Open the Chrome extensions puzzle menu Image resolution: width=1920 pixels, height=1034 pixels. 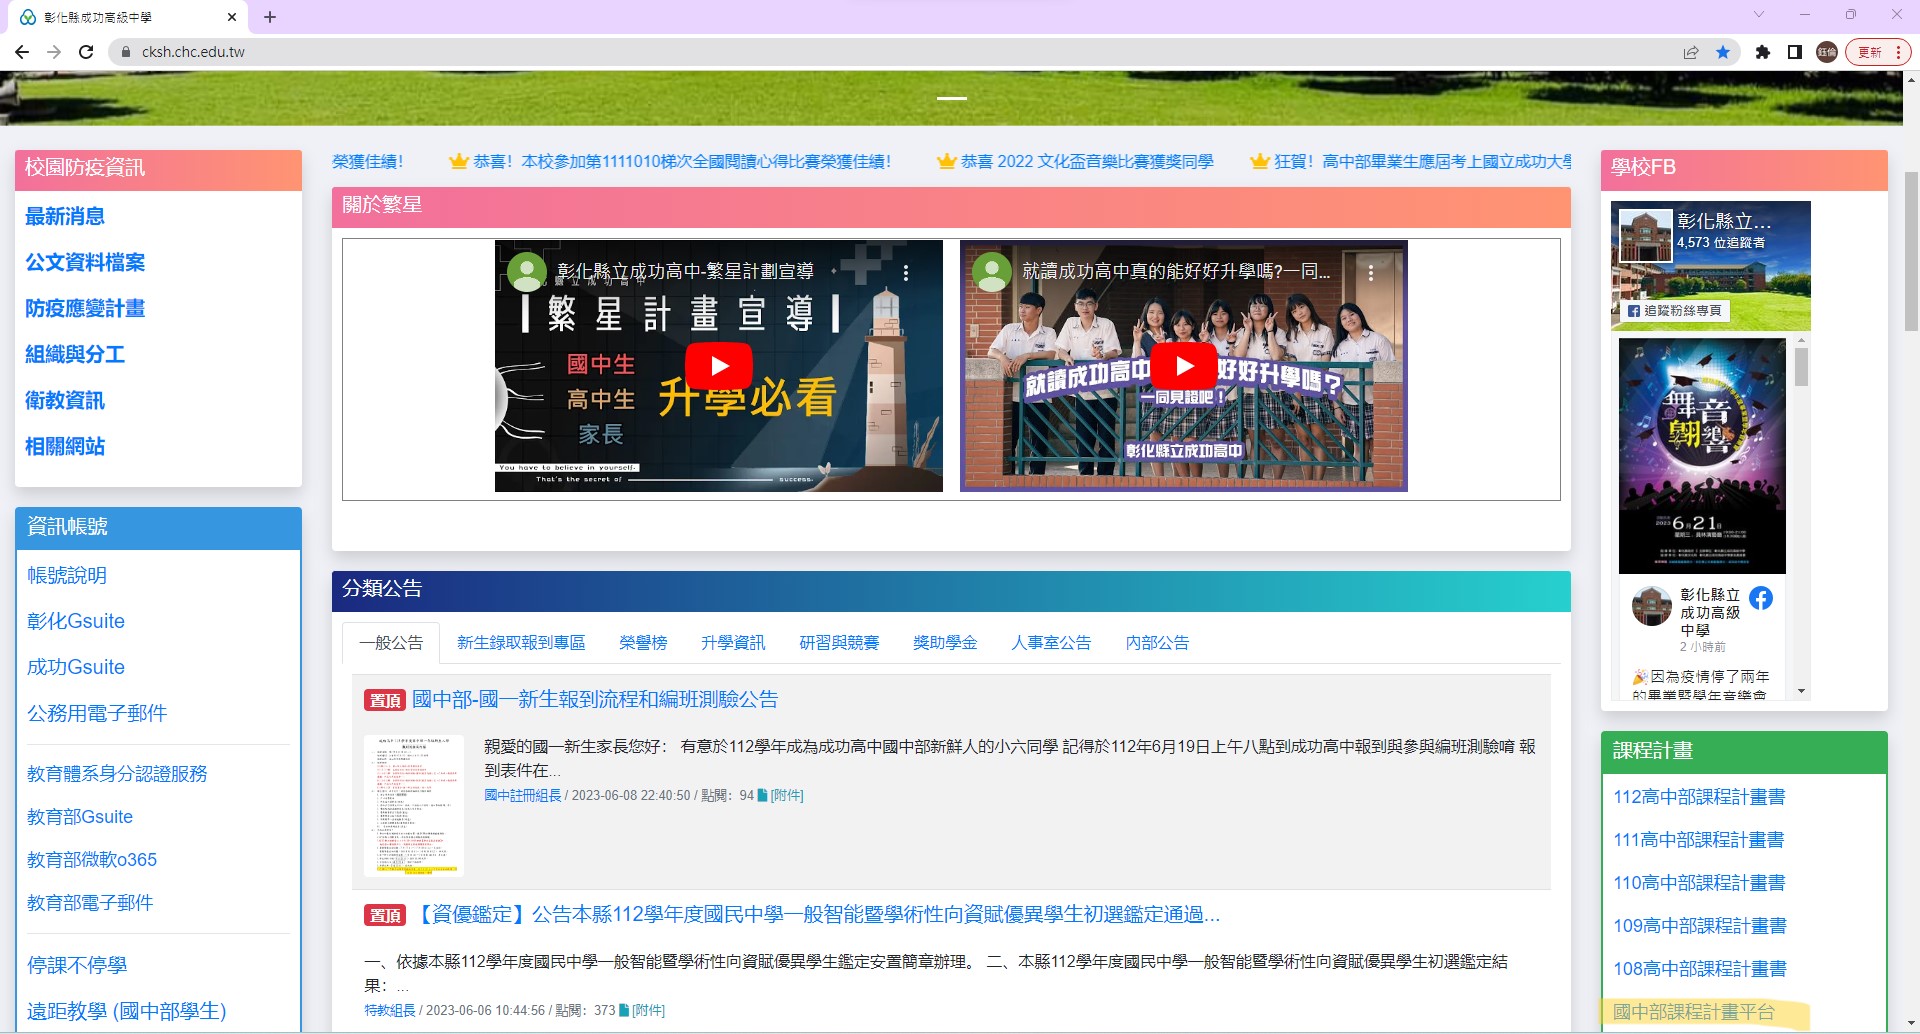tap(1763, 52)
